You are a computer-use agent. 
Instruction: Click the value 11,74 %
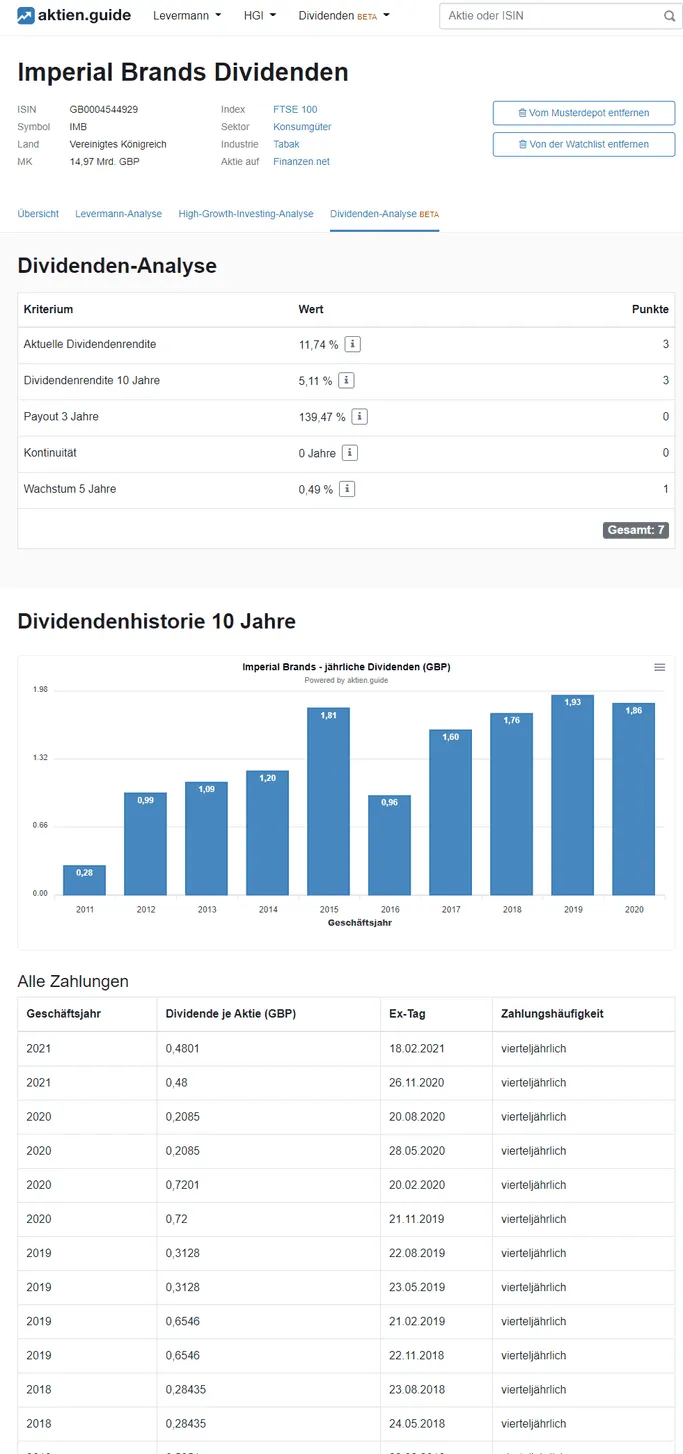(x=318, y=345)
